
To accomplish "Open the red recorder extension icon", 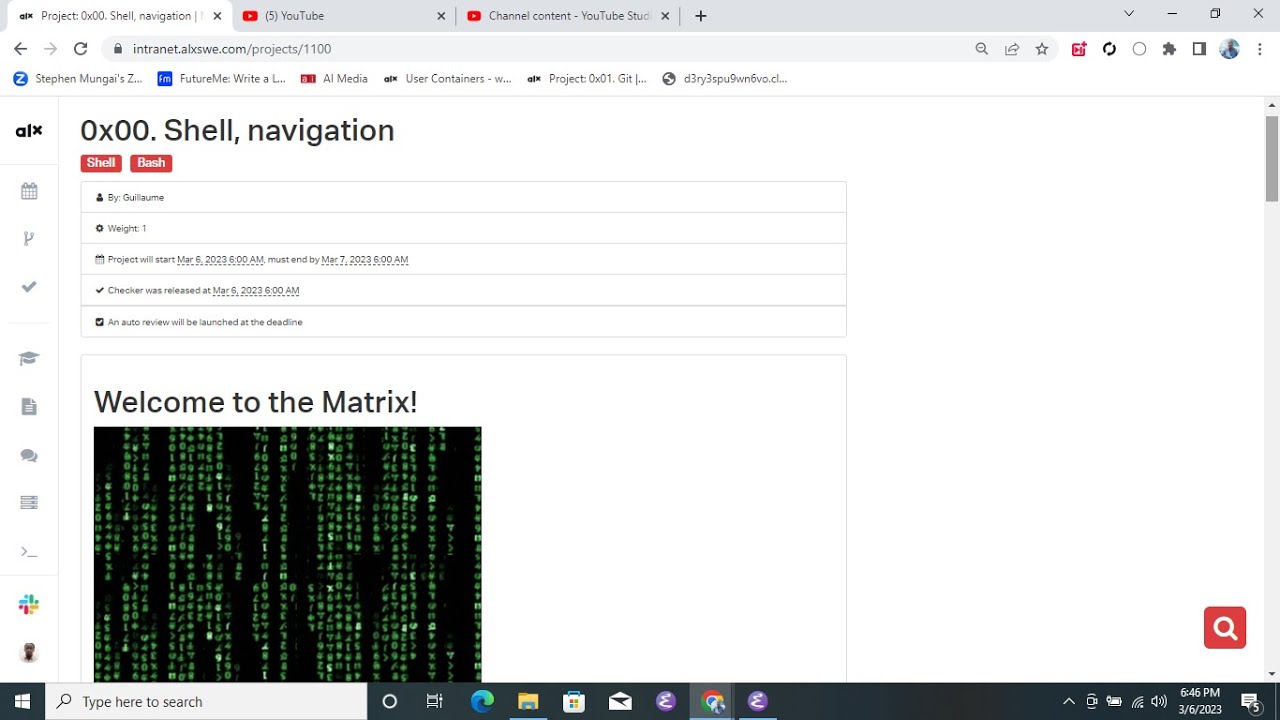I will [x=1079, y=49].
